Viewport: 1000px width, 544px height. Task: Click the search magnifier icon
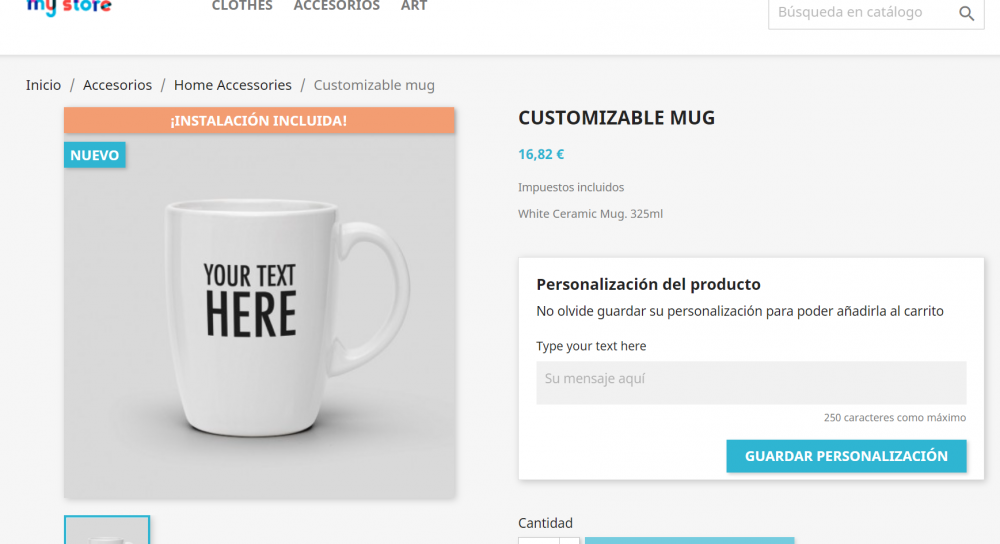tap(966, 13)
